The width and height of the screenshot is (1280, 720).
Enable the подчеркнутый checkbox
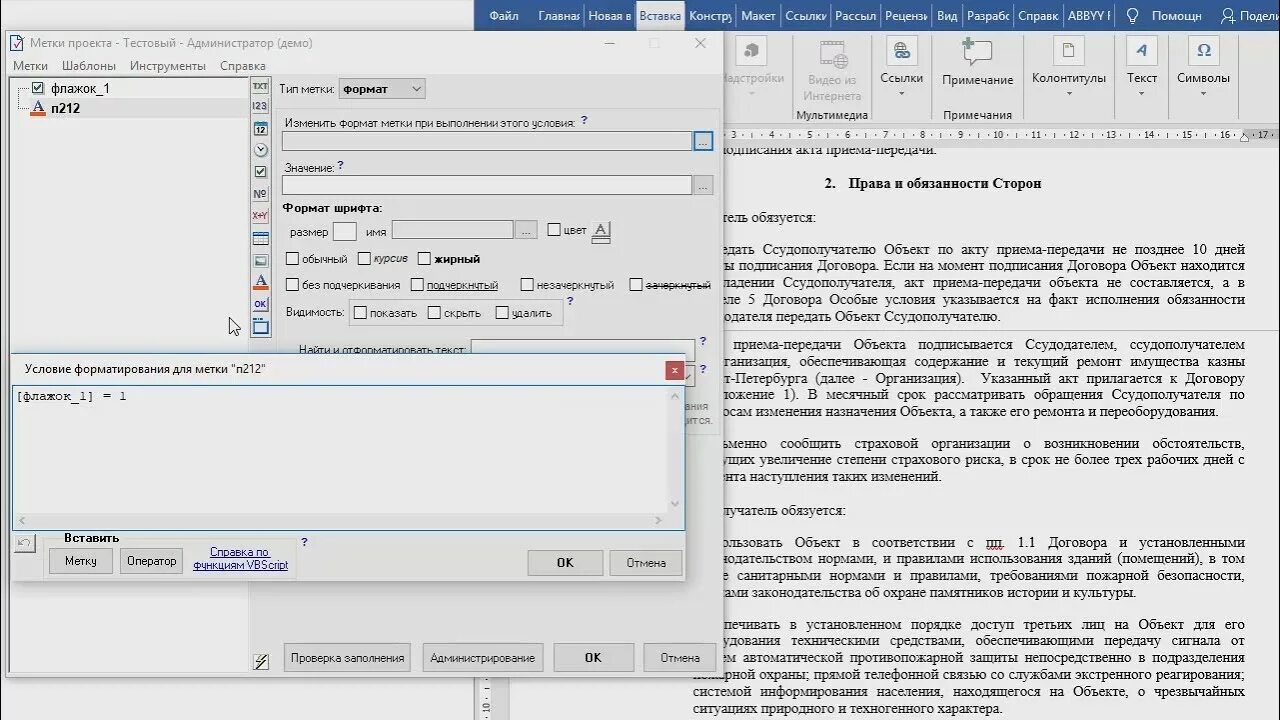coord(417,285)
